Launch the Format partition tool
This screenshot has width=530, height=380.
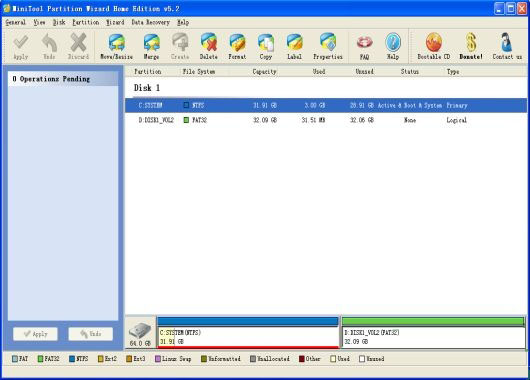coord(237,47)
